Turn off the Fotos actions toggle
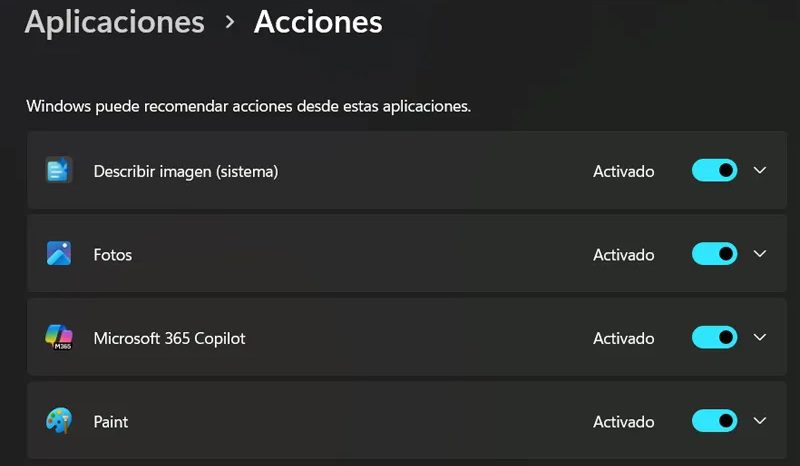Viewport: 800px width, 466px height. point(714,254)
